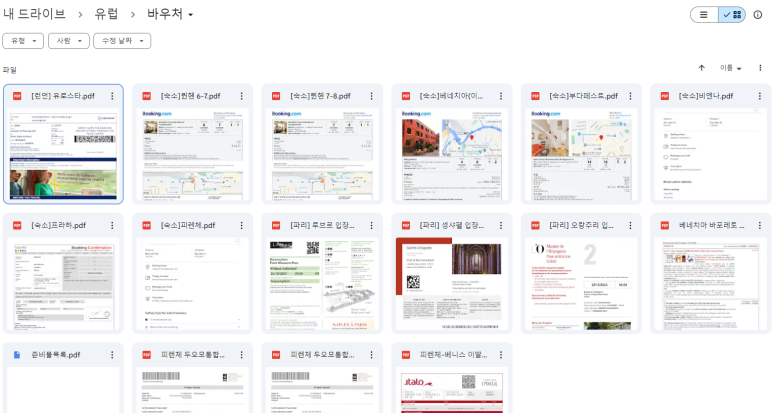The height and width of the screenshot is (413, 773).
Task: Go to 내 드라이브 in breadcrumb
Action: click(35, 14)
